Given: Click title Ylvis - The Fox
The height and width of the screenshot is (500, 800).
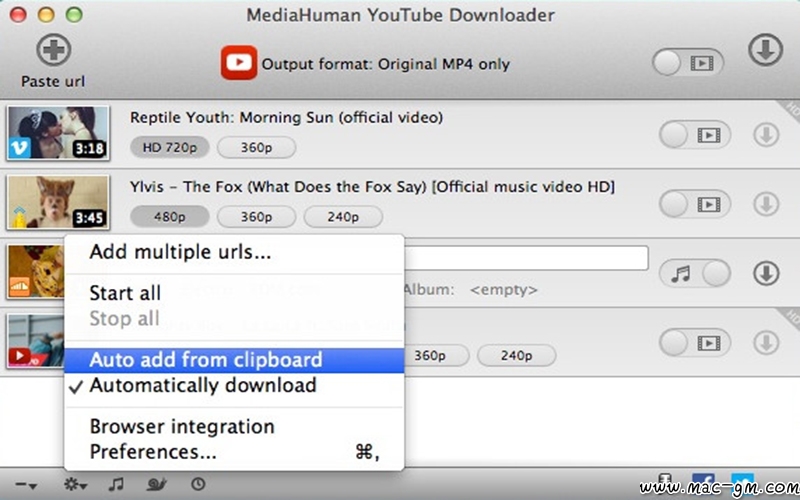Looking at the screenshot, I should point(372,187).
